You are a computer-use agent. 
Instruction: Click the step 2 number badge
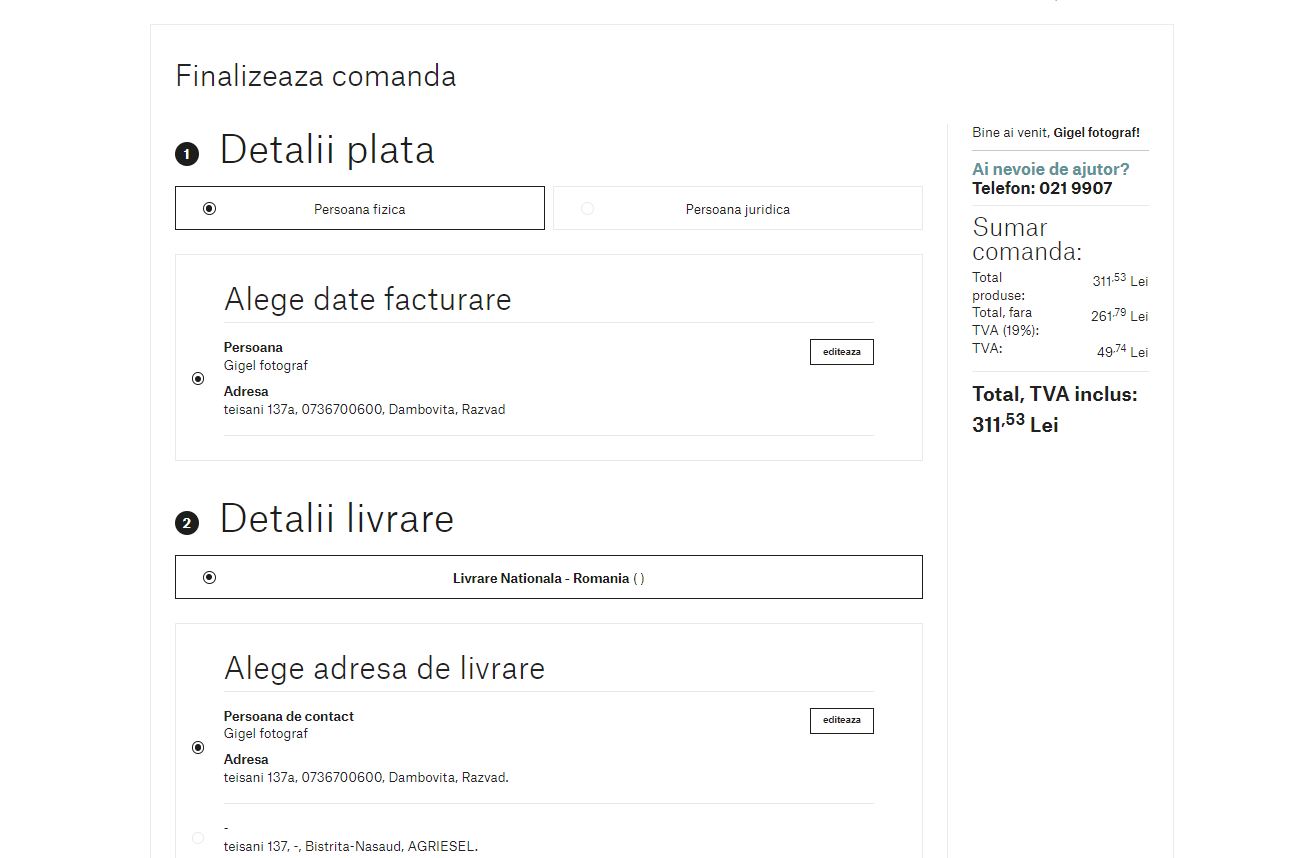187,523
